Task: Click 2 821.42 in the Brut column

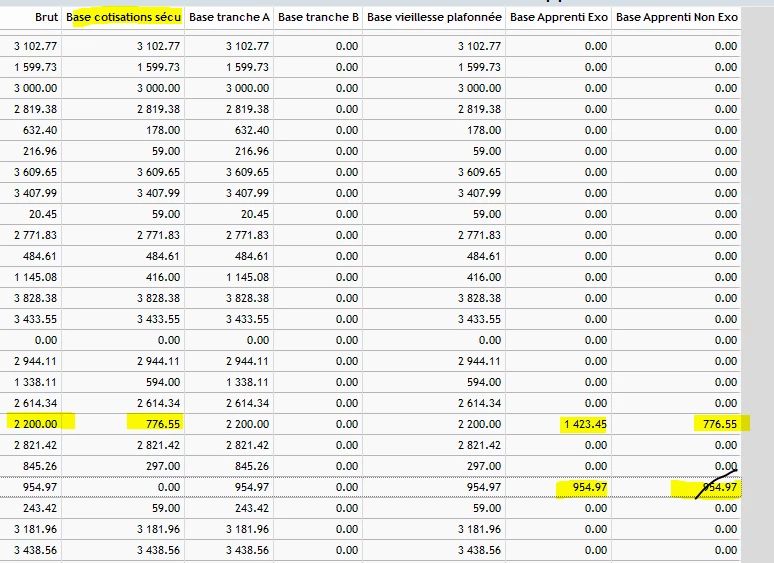Action: 36,445
